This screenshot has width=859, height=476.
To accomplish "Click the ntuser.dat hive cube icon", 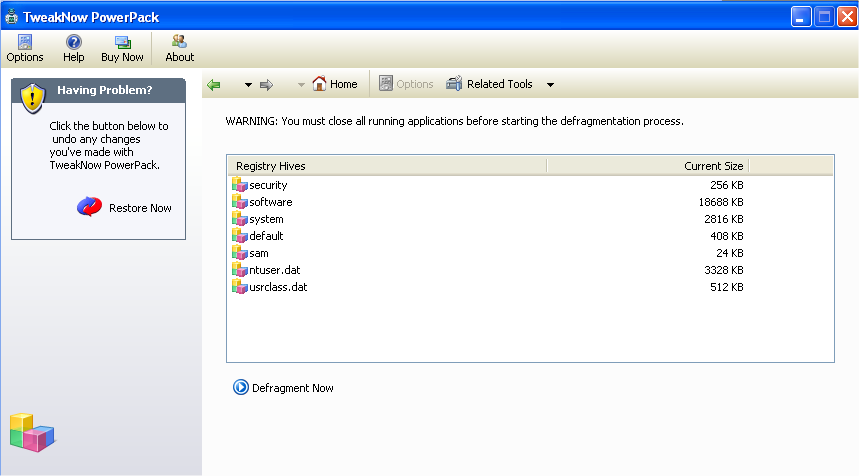I will coord(239,269).
